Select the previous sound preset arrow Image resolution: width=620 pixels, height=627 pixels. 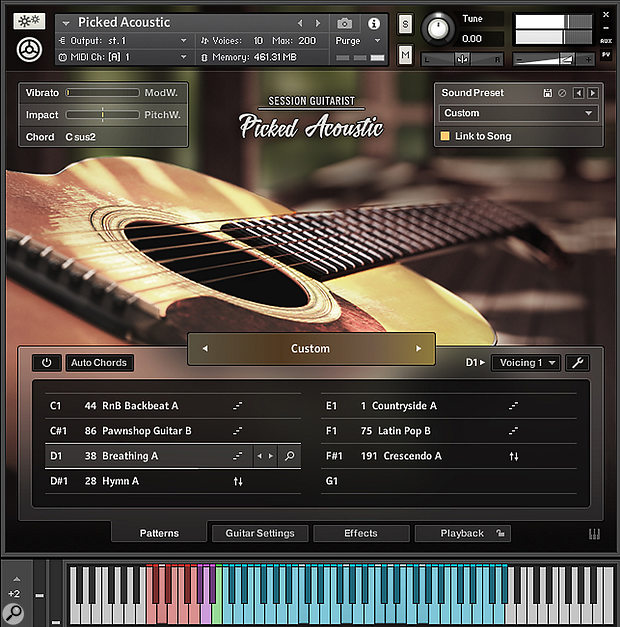[578, 93]
